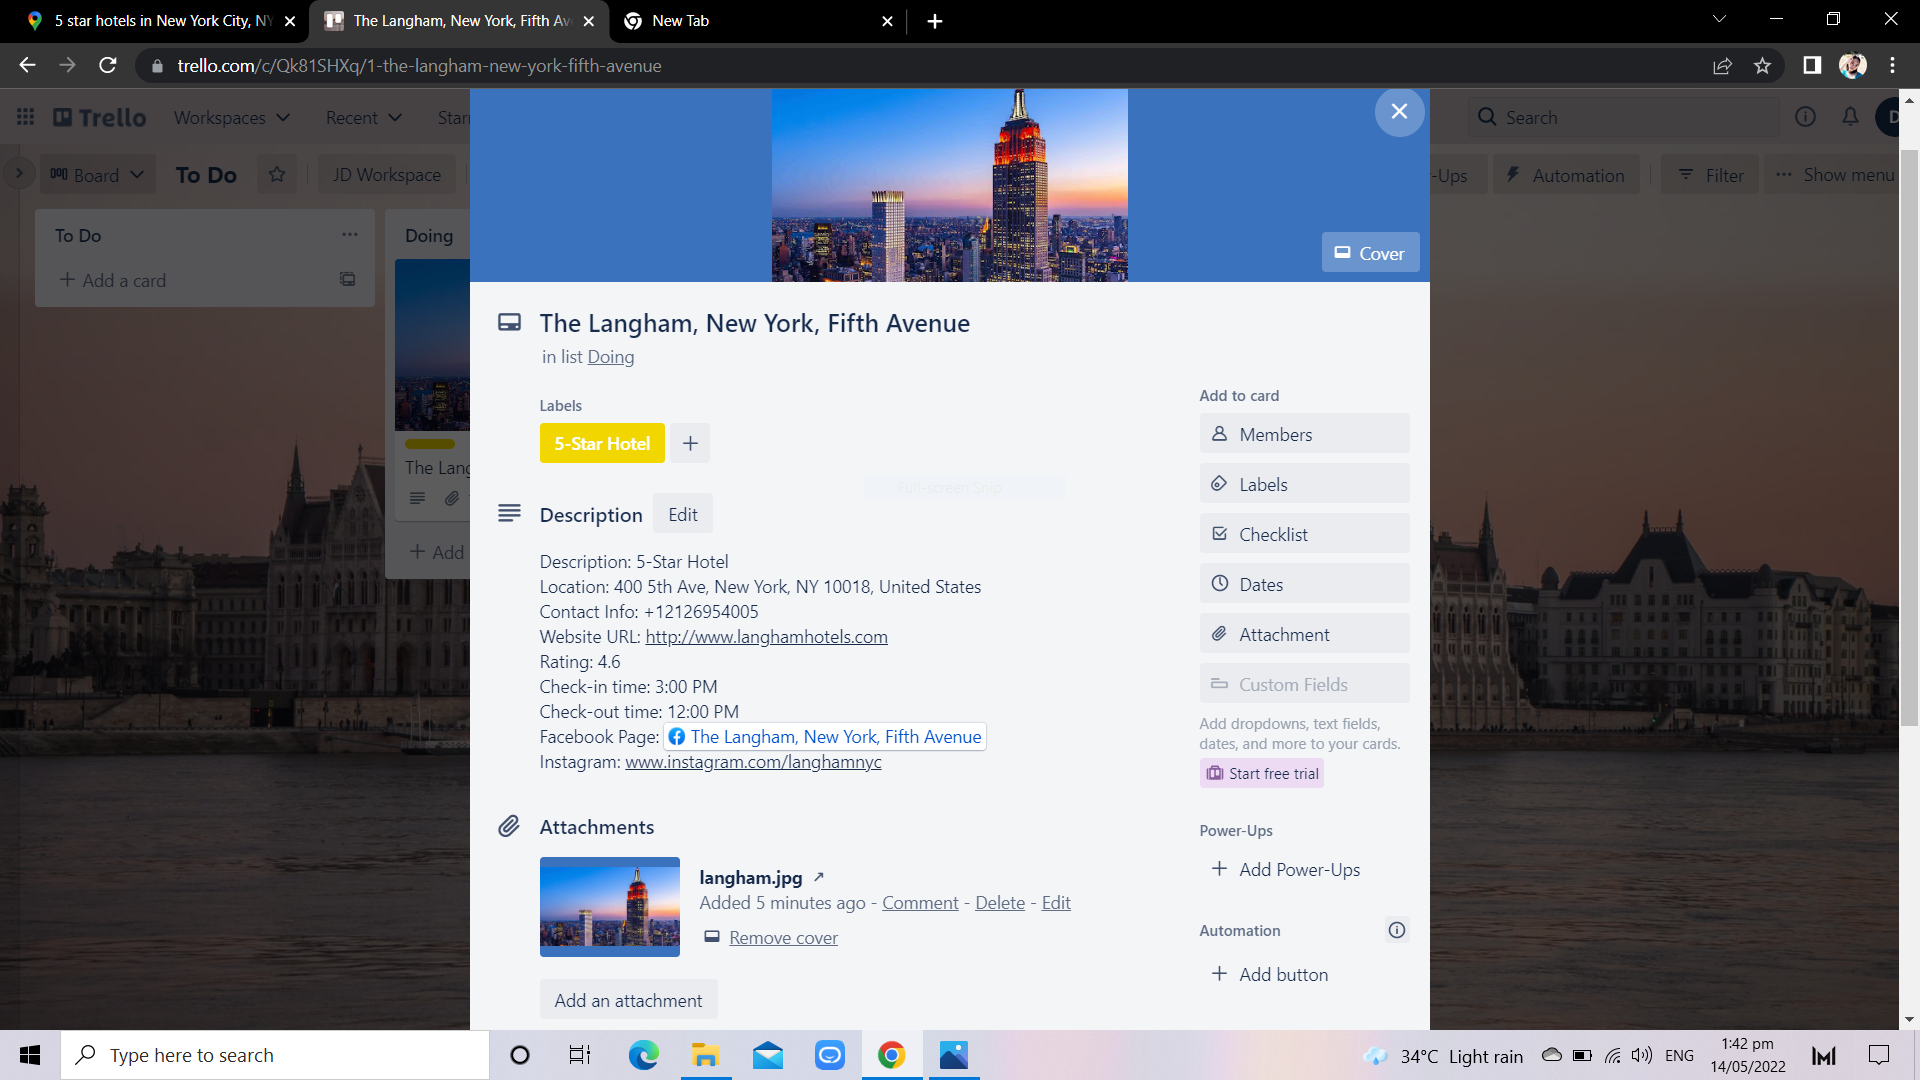Expand the Recent dropdown
Viewport: 1920px width, 1080px height.
click(x=363, y=117)
